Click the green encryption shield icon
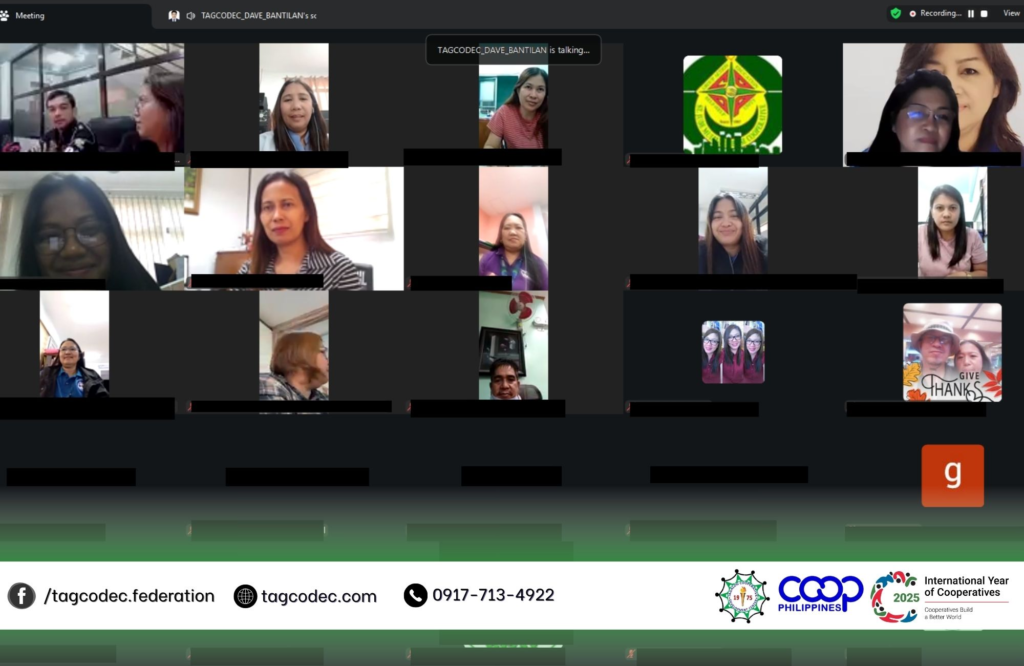 tap(895, 13)
